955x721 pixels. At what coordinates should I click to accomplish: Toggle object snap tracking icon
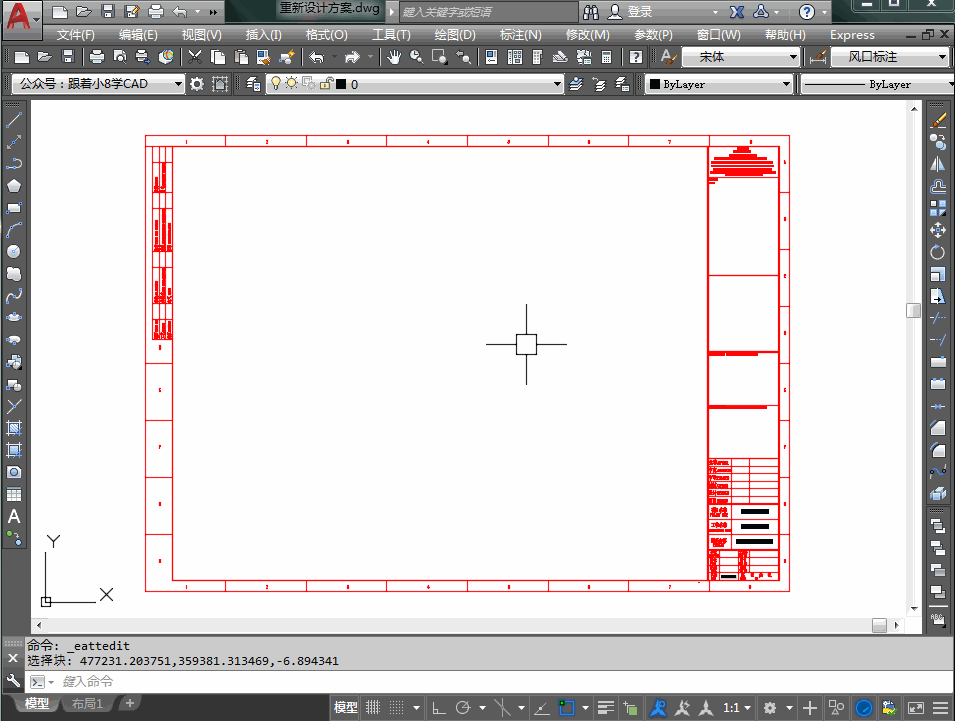tap(541, 708)
